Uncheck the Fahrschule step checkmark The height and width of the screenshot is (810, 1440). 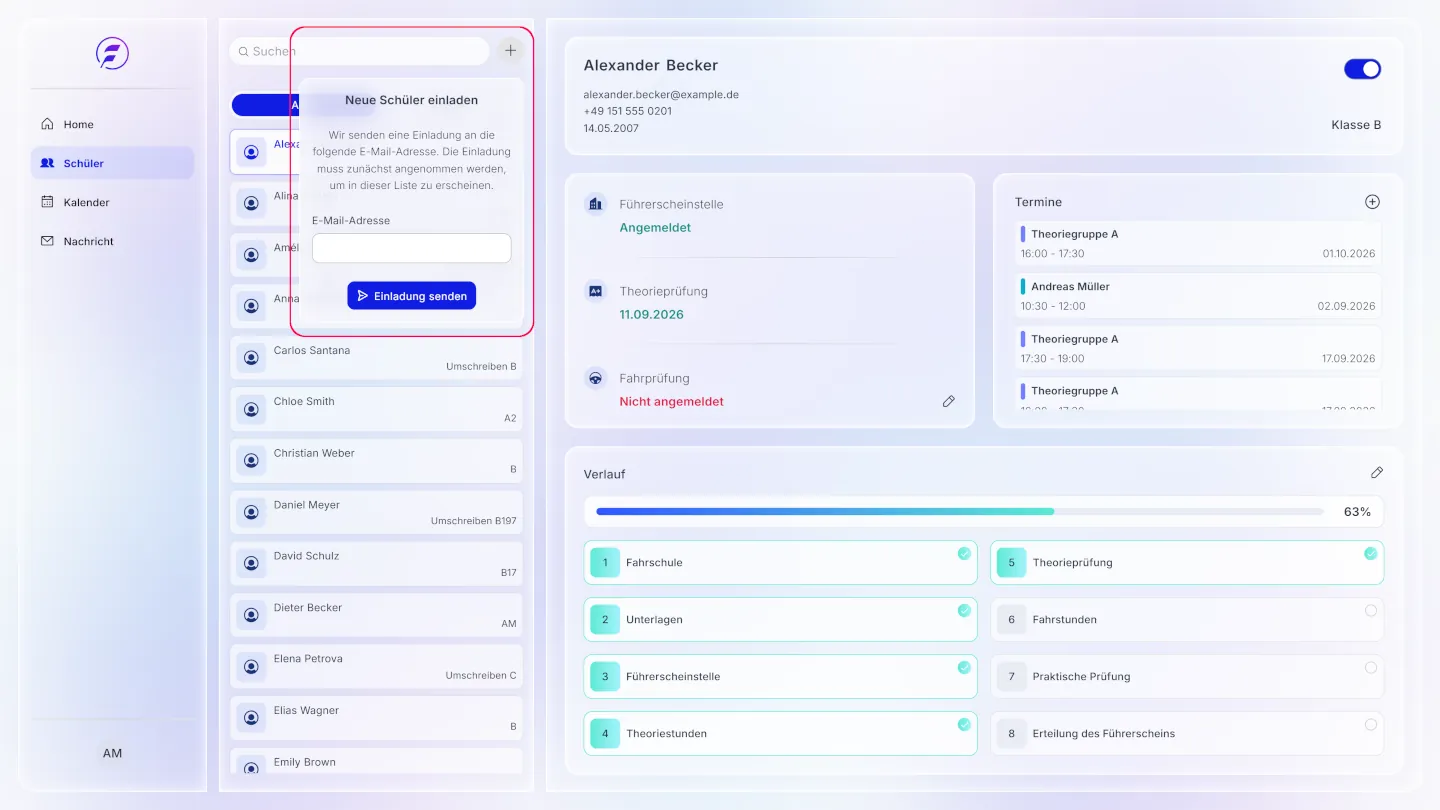(x=964, y=553)
